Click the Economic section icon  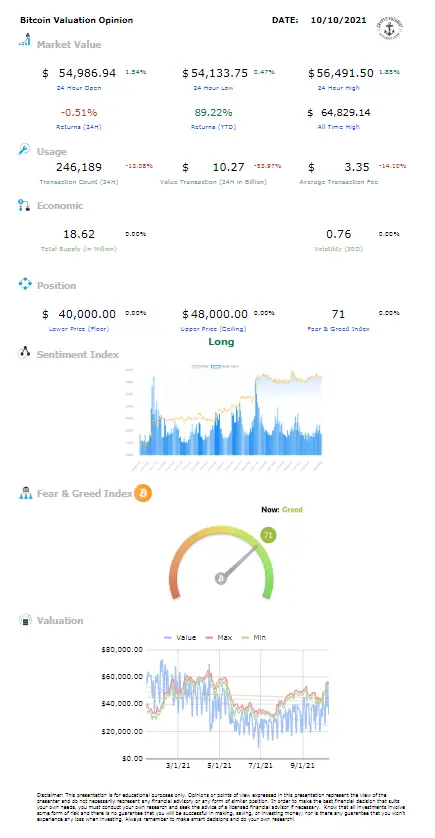tap(25, 205)
